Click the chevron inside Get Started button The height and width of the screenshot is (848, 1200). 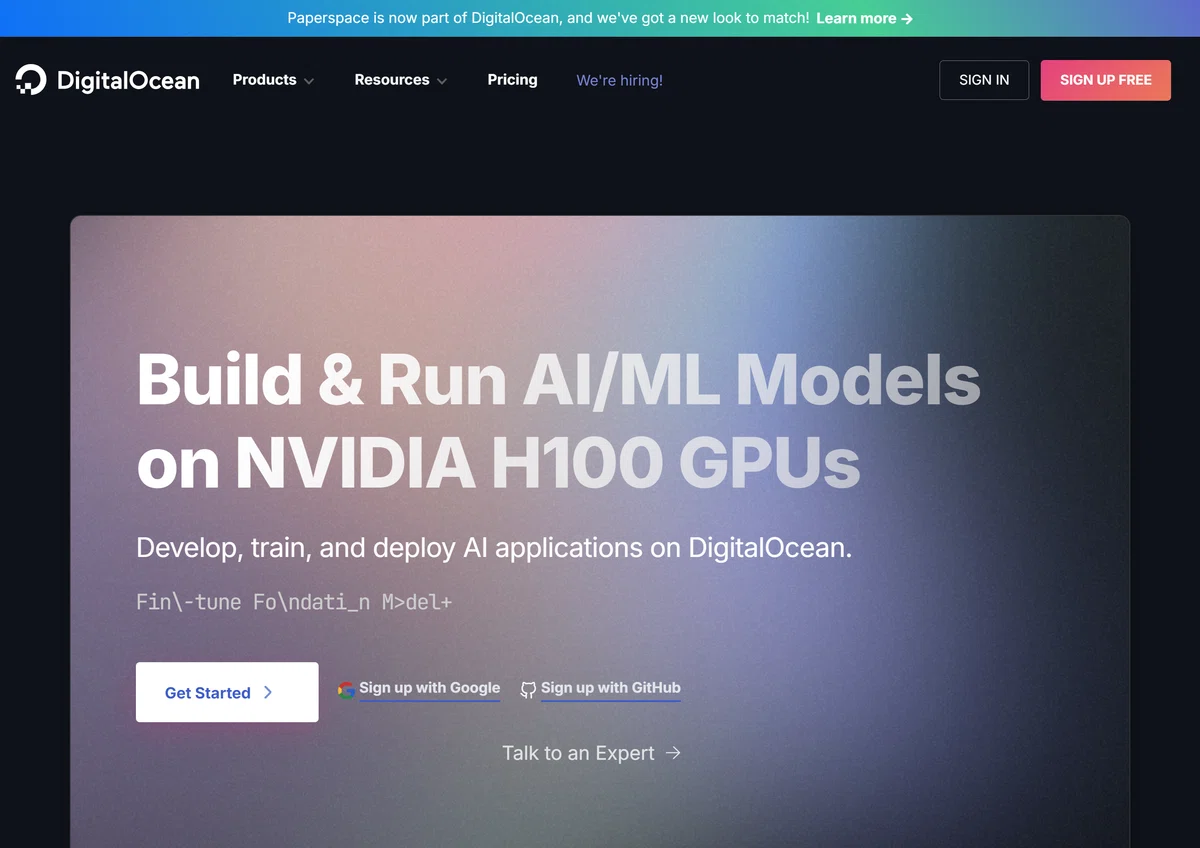(x=268, y=692)
